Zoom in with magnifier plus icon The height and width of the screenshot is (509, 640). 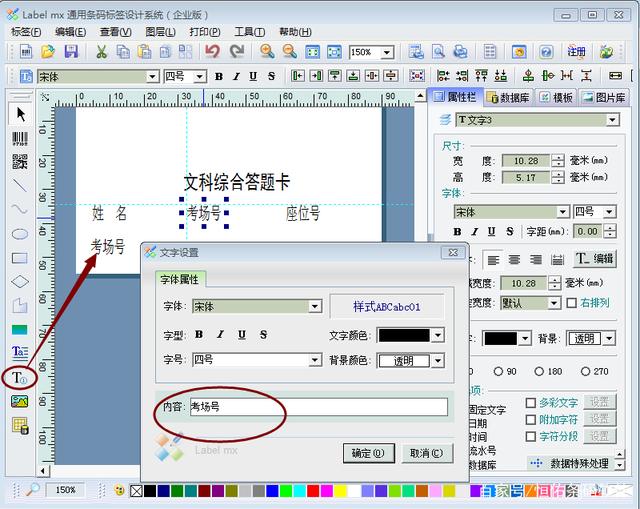click(x=267, y=51)
